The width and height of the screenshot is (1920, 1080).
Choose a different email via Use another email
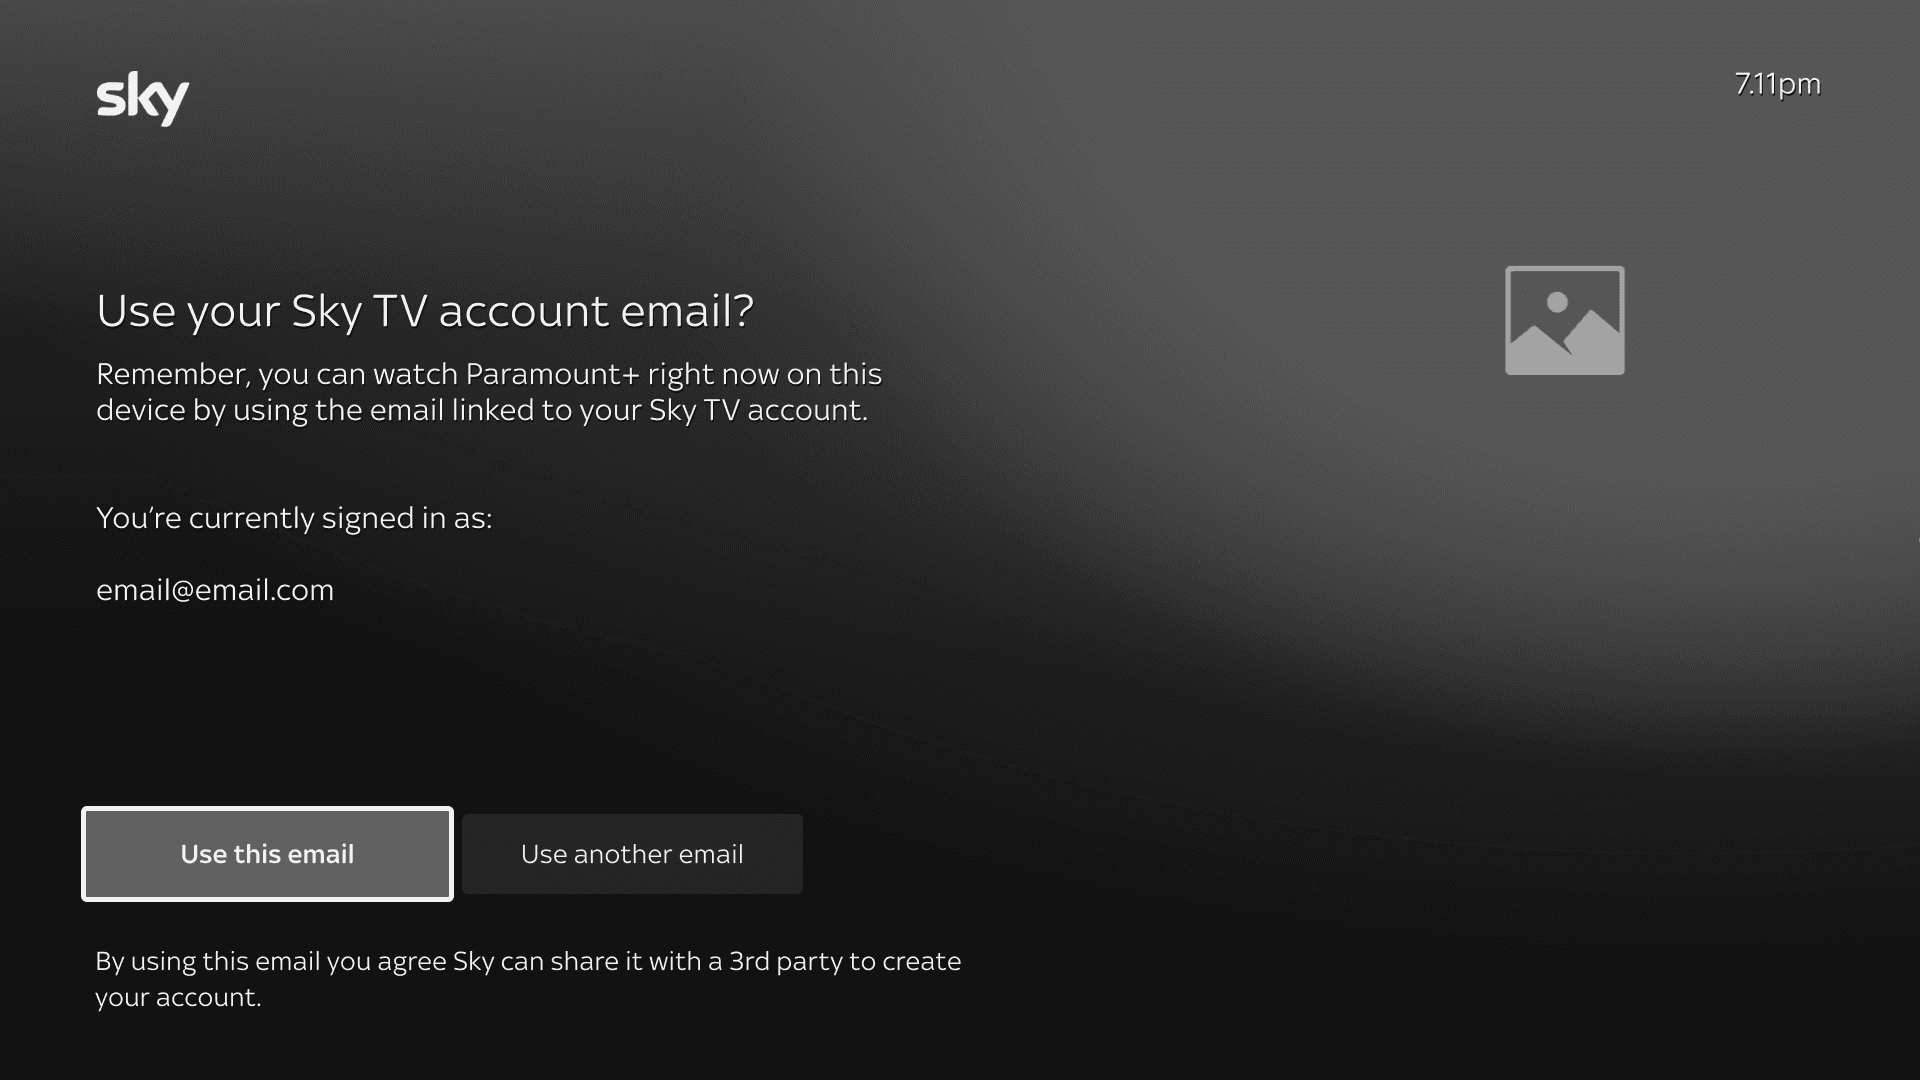pyautogui.click(x=632, y=854)
